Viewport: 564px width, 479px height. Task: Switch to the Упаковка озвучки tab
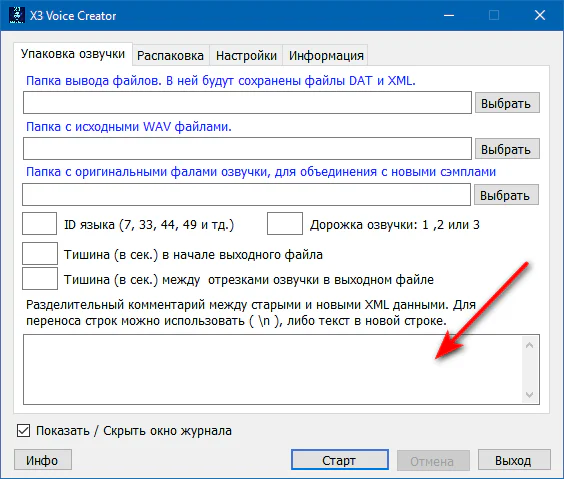(73, 54)
